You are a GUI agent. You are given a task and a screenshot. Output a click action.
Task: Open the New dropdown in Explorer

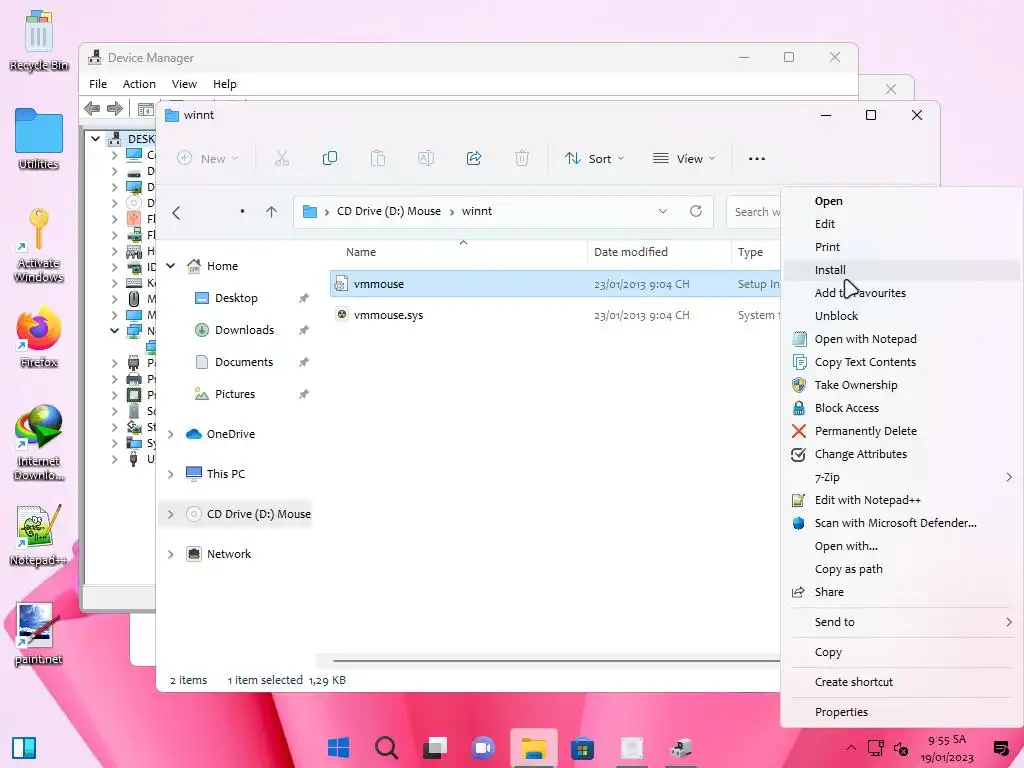pyautogui.click(x=208, y=159)
